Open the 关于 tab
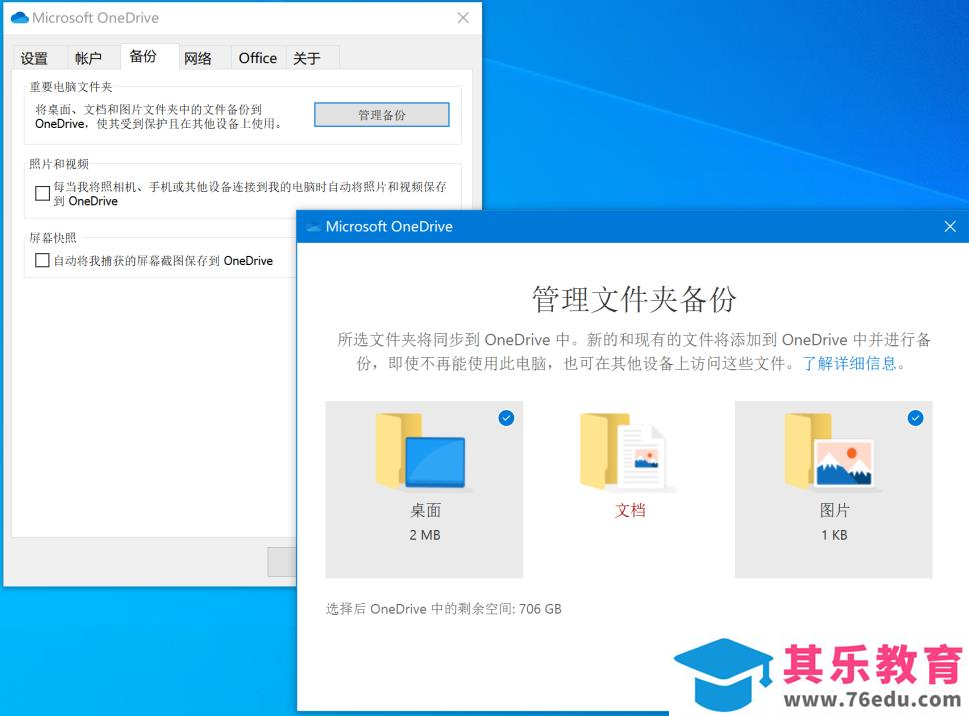The height and width of the screenshot is (716, 969). point(307,58)
